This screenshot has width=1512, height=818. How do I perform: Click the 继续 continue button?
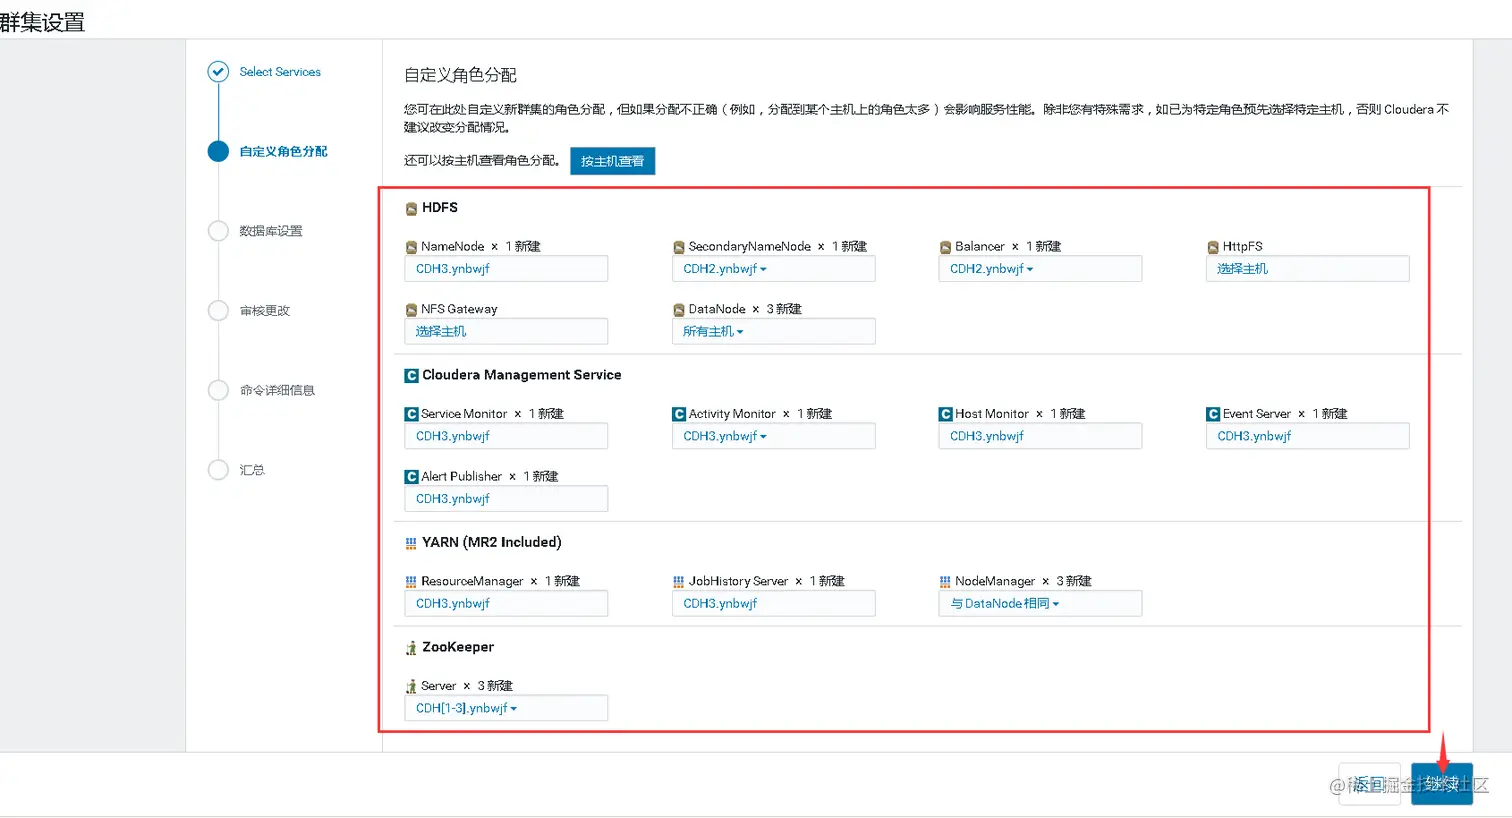coord(1442,784)
